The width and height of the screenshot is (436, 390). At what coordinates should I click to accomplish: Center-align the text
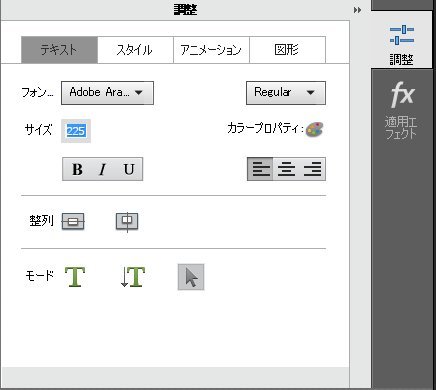point(286,169)
